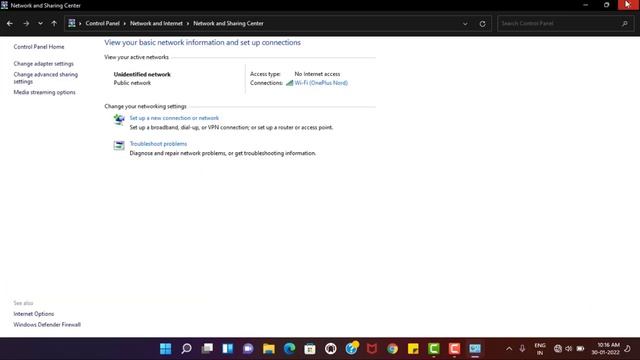Open the green Camtasia taskbar icon

[x=434, y=349]
